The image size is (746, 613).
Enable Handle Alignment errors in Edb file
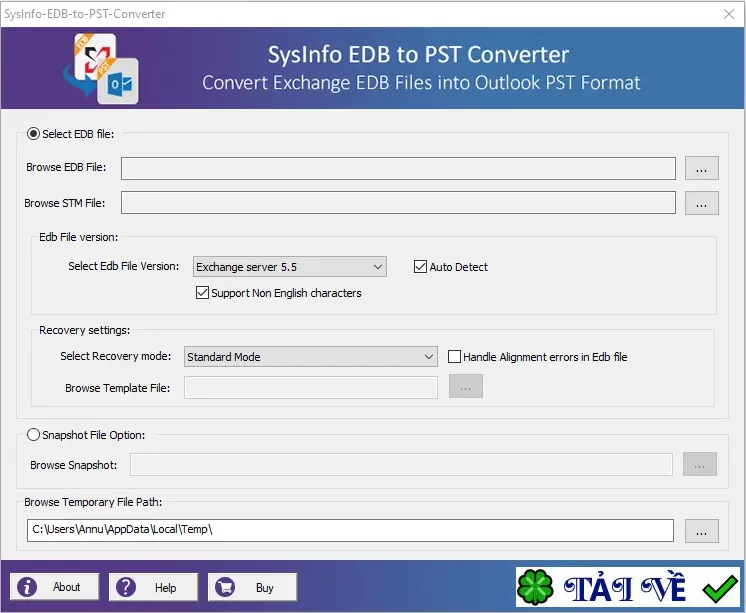[454, 356]
